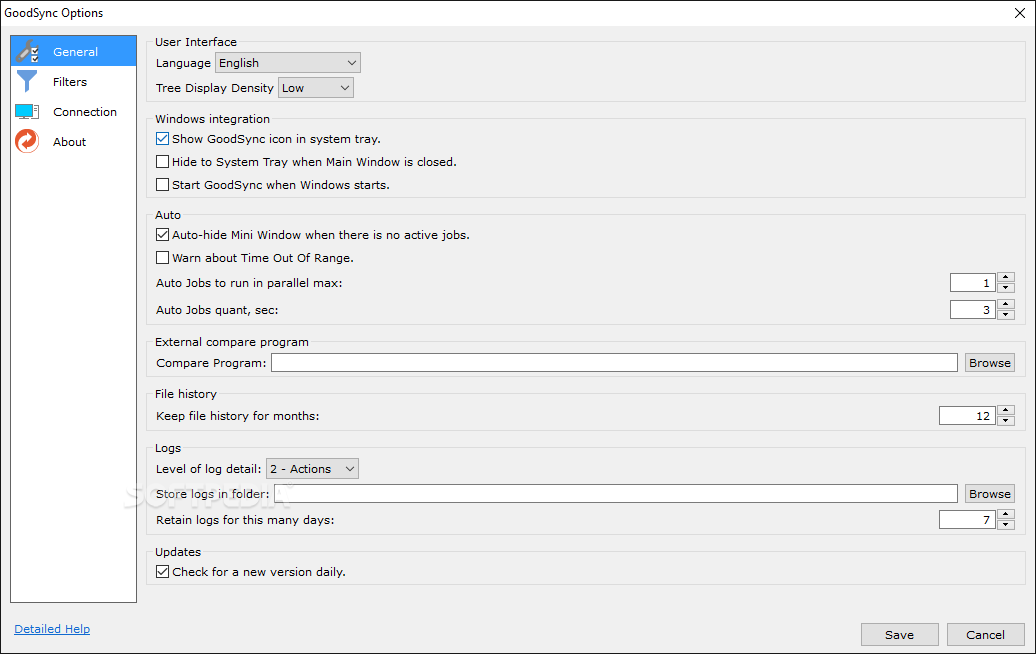Open the Level of log detail dropdown

(313, 469)
